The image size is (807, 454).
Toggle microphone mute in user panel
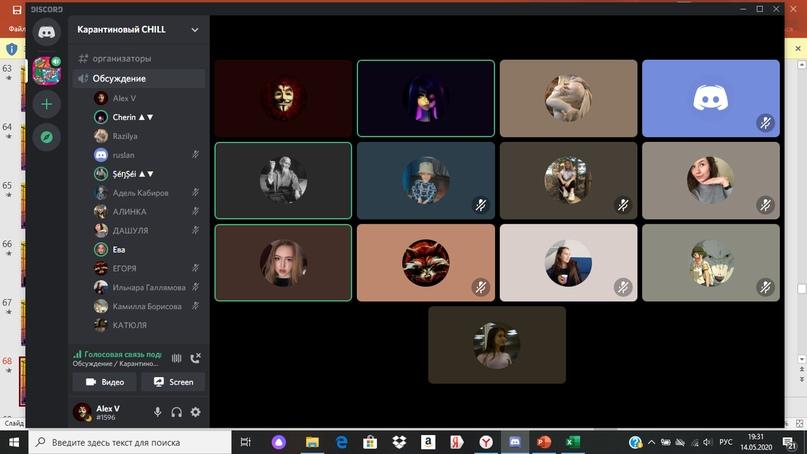[157, 412]
